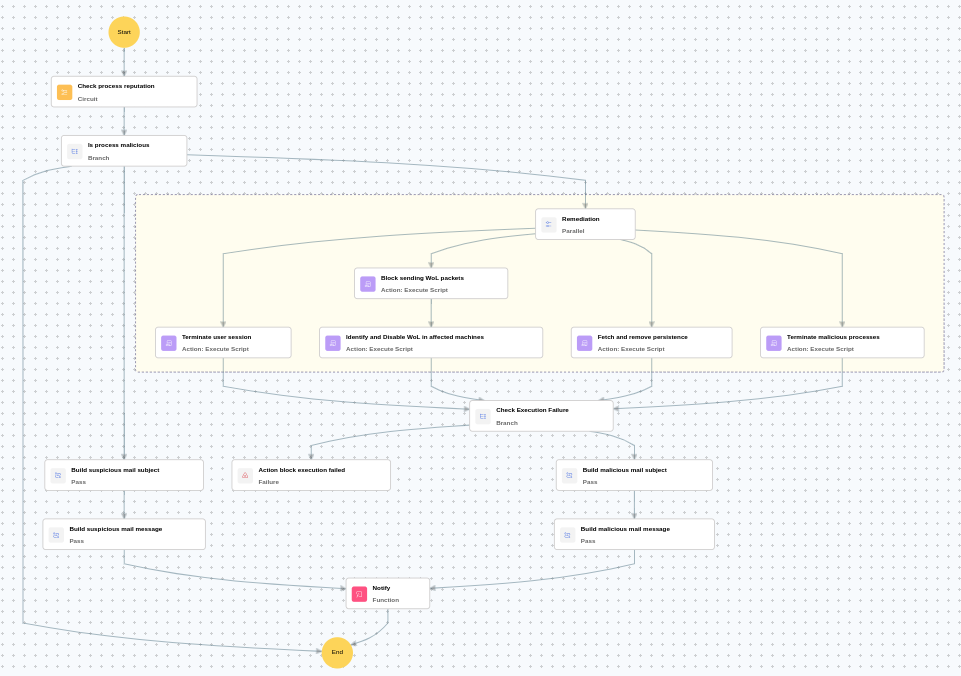This screenshot has width=961, height=676.
Task: Click script icon on Fetch and remove persistence
Action: click(x=585, y=343)
